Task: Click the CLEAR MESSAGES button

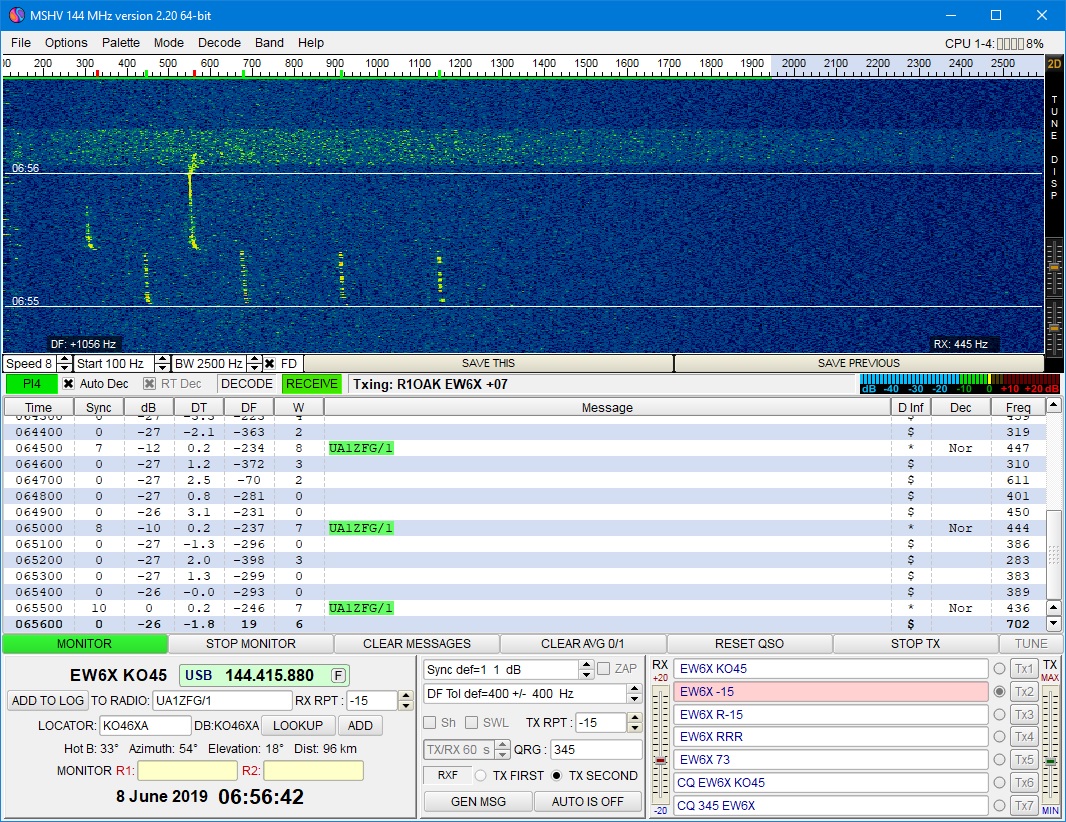Action: (x=416, y=644)
